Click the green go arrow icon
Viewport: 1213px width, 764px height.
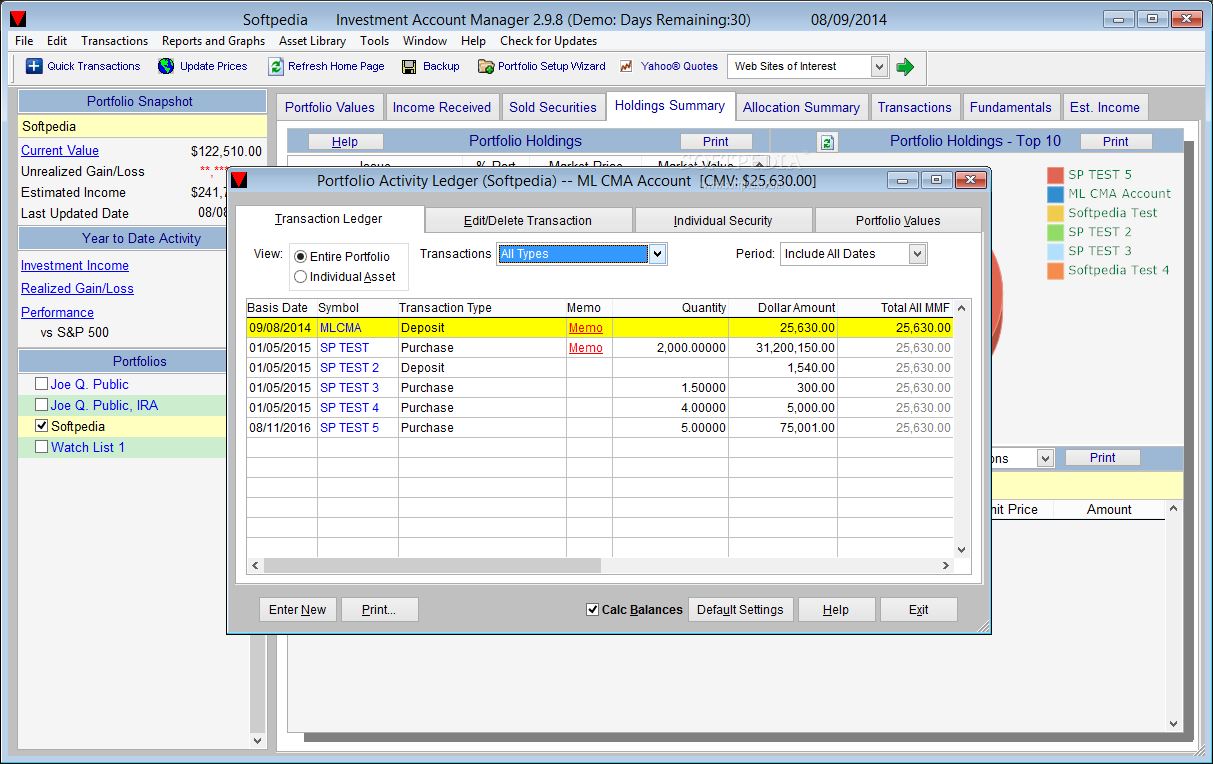(x=905, y=67)
